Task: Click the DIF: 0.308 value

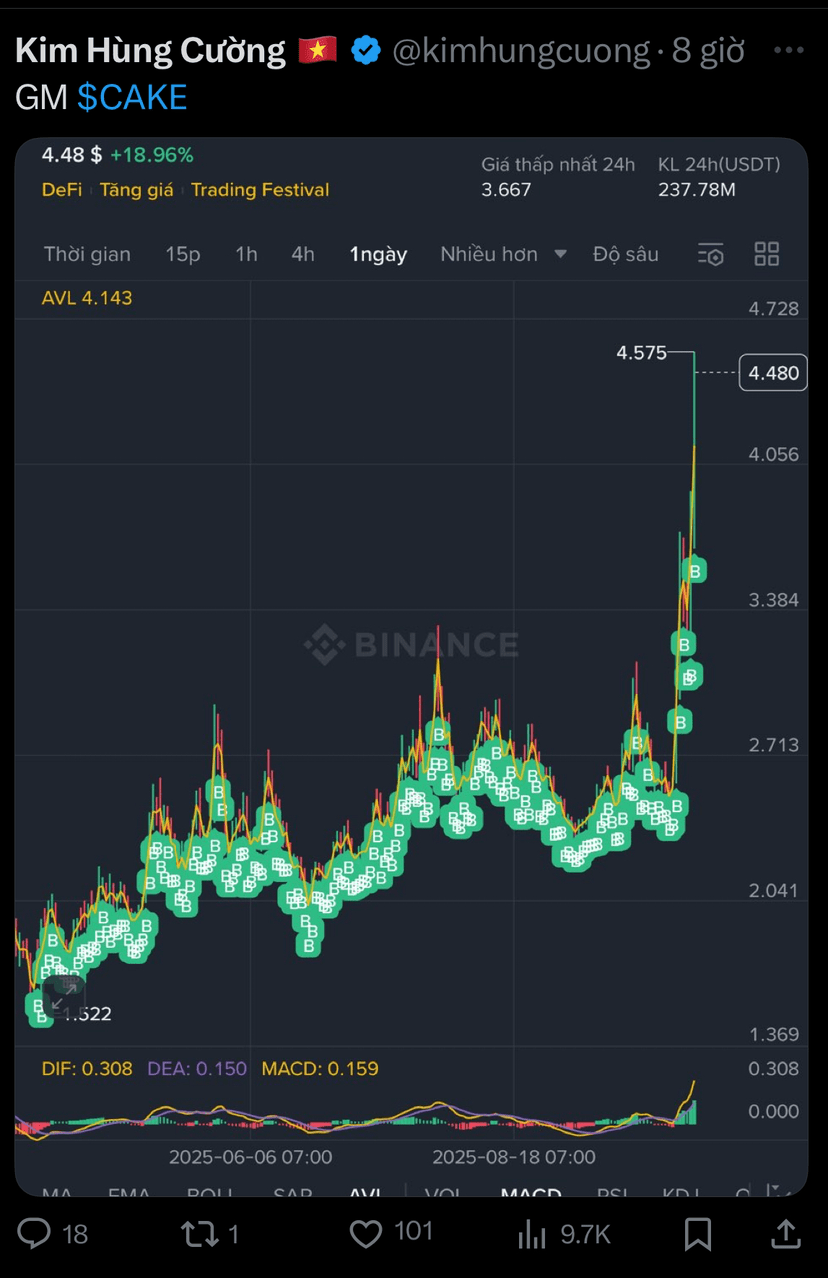Action: [87, 1069]
